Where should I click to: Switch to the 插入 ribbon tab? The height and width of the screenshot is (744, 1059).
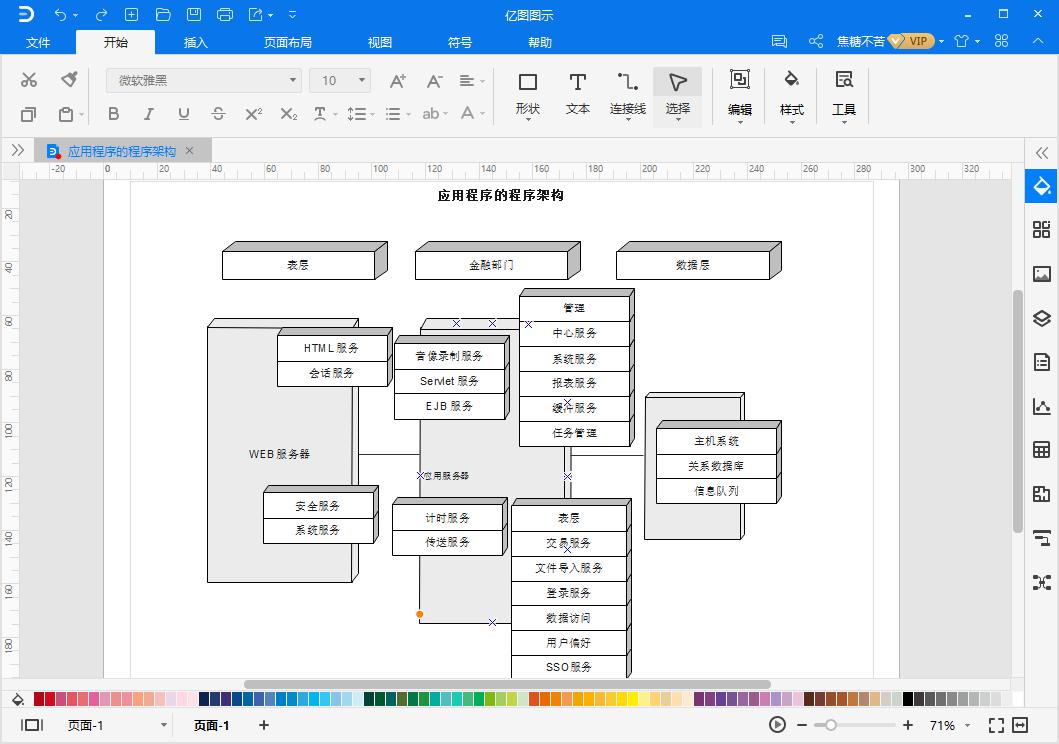coord(194,42)
